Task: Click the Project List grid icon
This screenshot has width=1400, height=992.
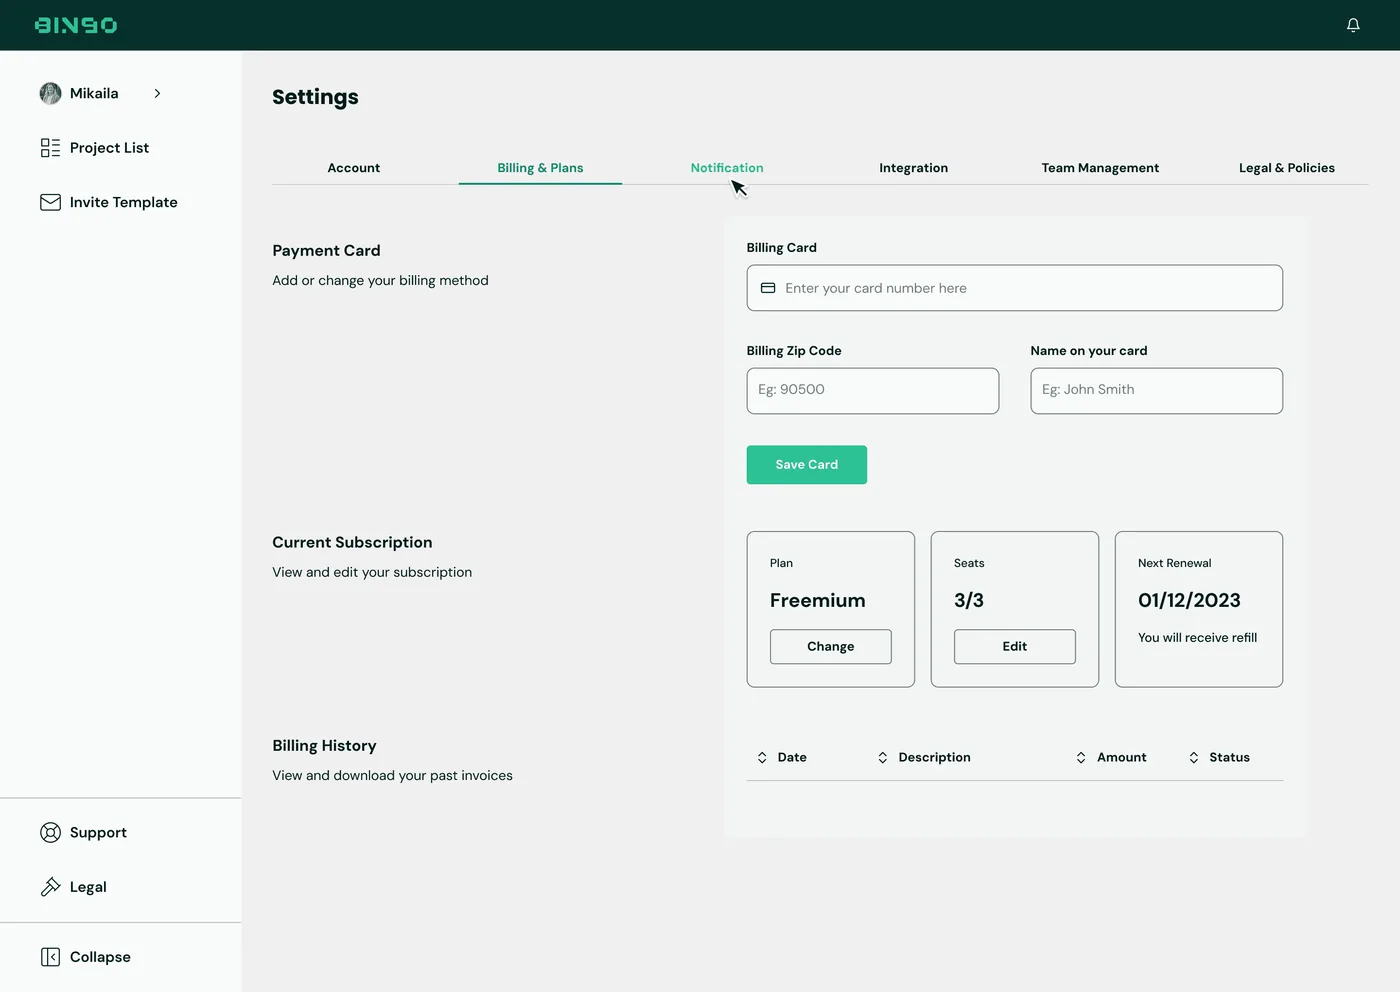Action: [50, 148]
